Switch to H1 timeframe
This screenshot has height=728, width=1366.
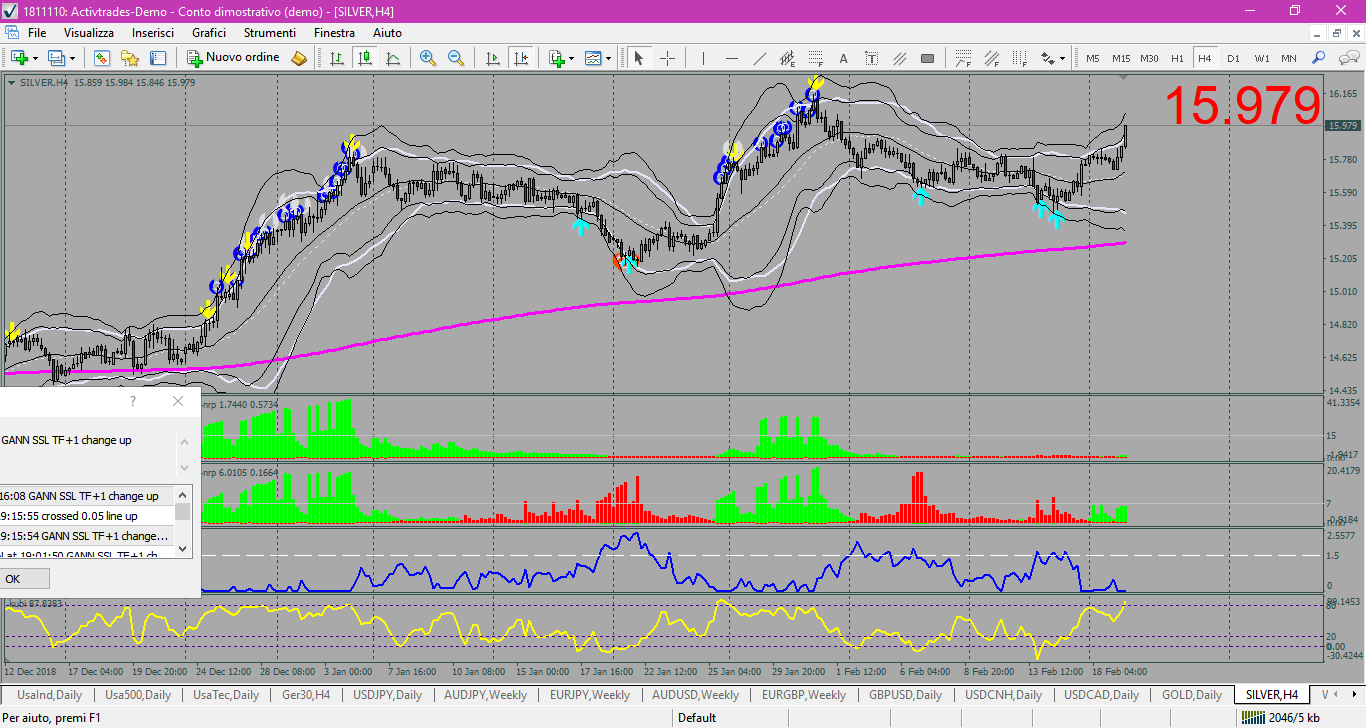[1177, 58]
